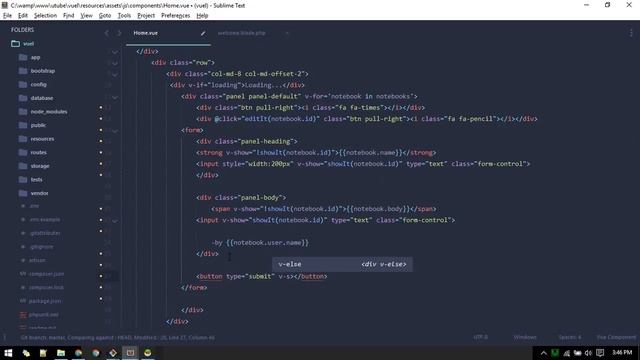Open the Find menu

click(69, 16)
